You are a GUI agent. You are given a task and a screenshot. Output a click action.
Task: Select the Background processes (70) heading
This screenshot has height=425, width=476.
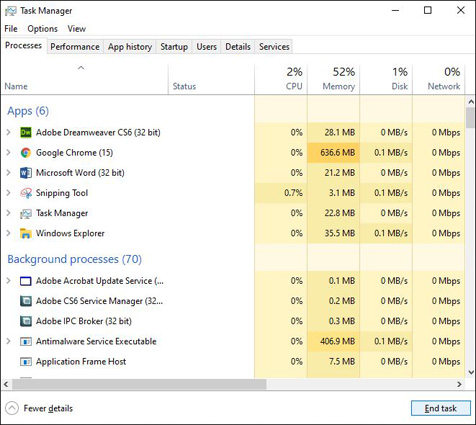point(74,259)
